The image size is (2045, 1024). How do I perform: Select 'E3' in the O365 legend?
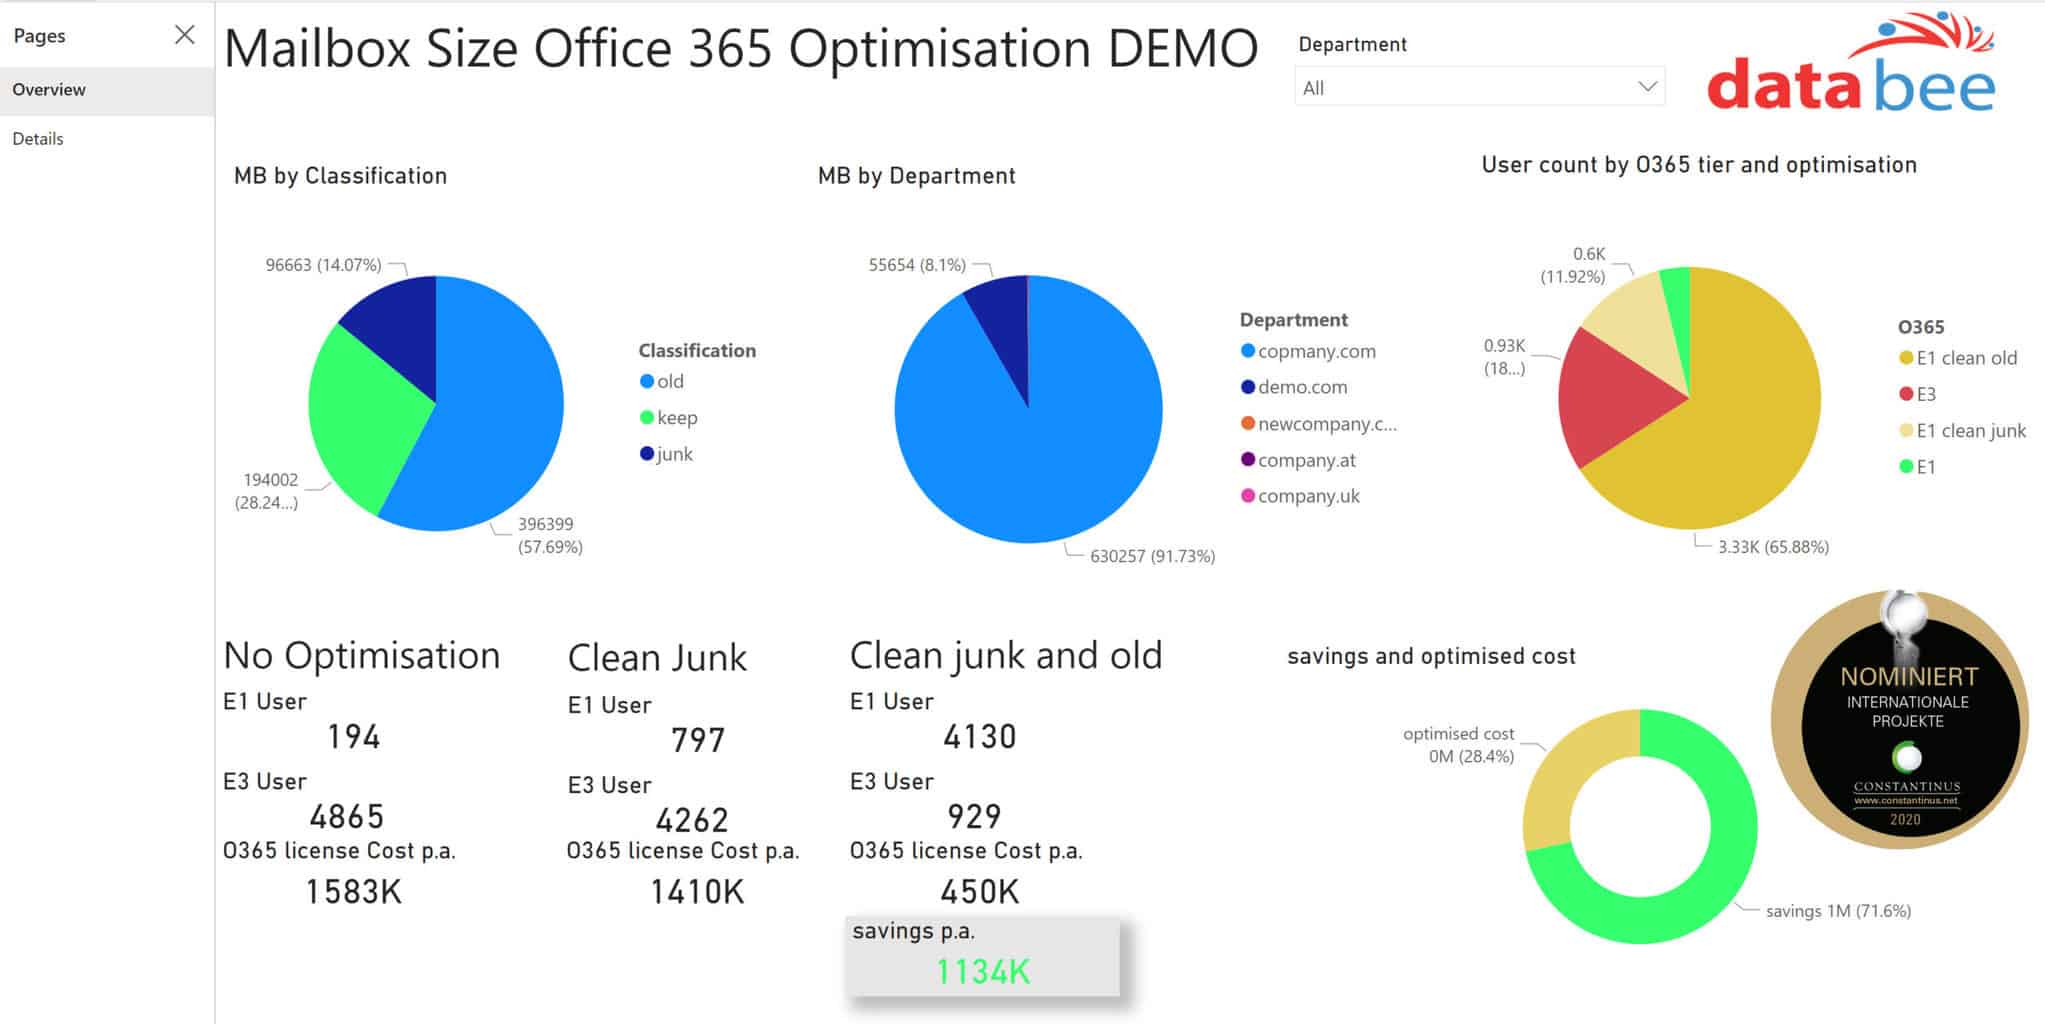pyautogui.click(x=1918, y=394)
